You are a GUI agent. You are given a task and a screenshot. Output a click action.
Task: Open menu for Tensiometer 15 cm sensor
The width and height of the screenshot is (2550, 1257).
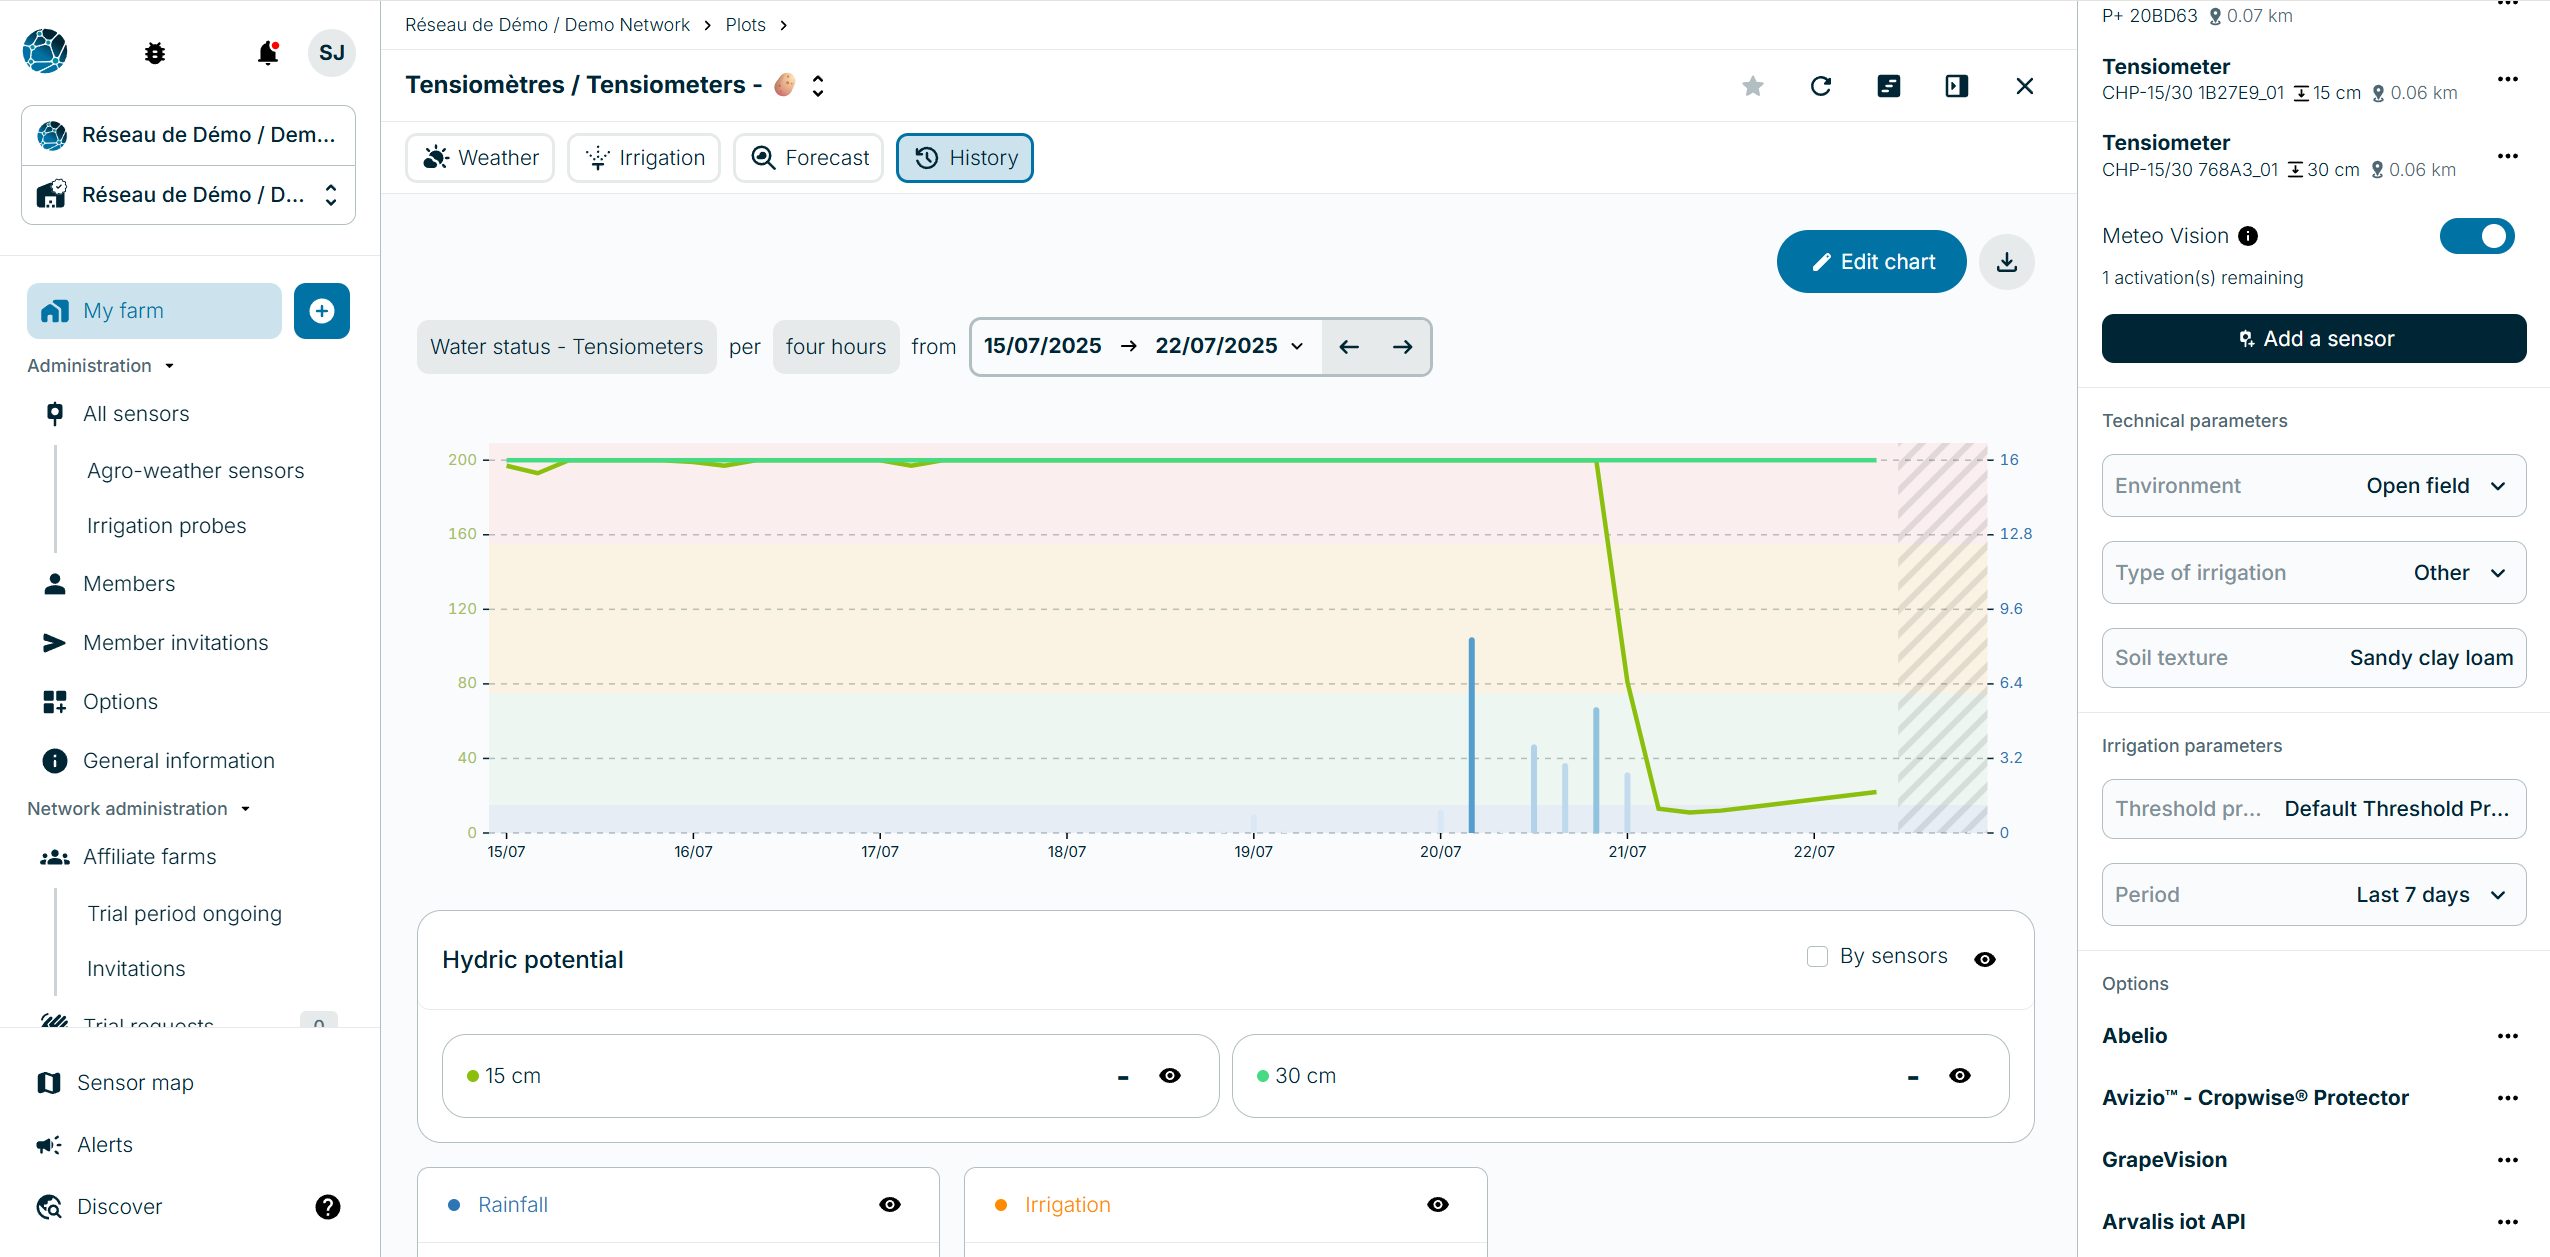(x=2508, y=80)
